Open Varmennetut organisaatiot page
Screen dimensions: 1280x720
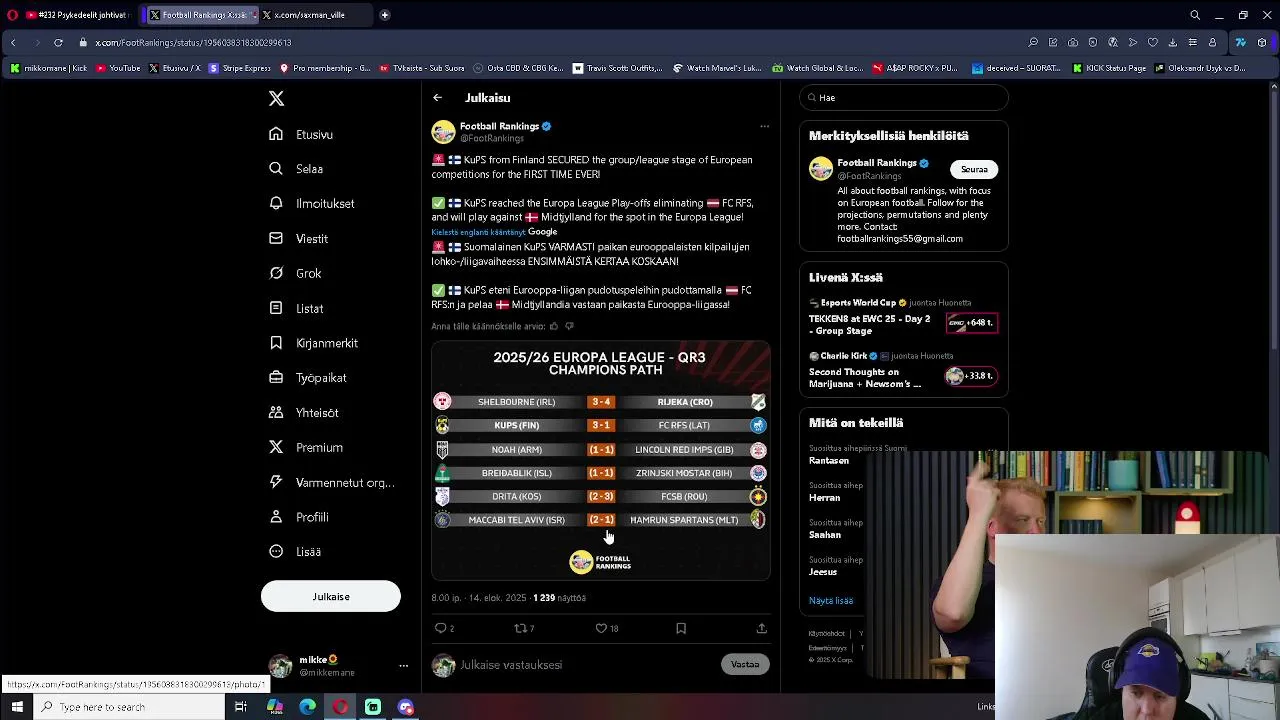pos(332,482)
